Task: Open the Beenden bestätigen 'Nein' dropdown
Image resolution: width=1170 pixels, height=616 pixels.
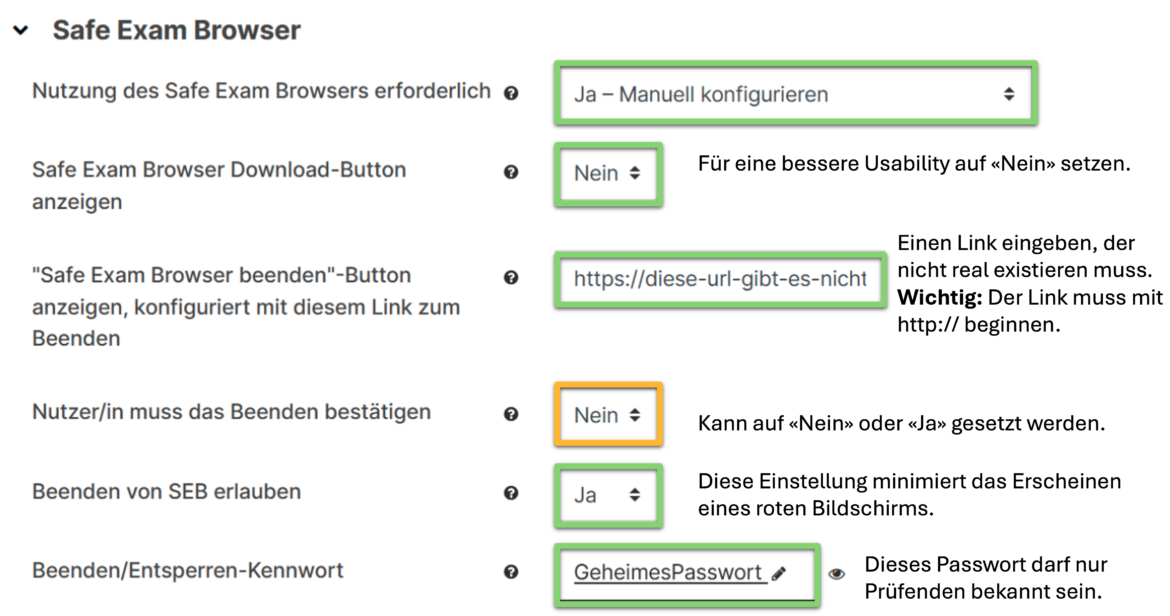Action: [x=607, y=414]
